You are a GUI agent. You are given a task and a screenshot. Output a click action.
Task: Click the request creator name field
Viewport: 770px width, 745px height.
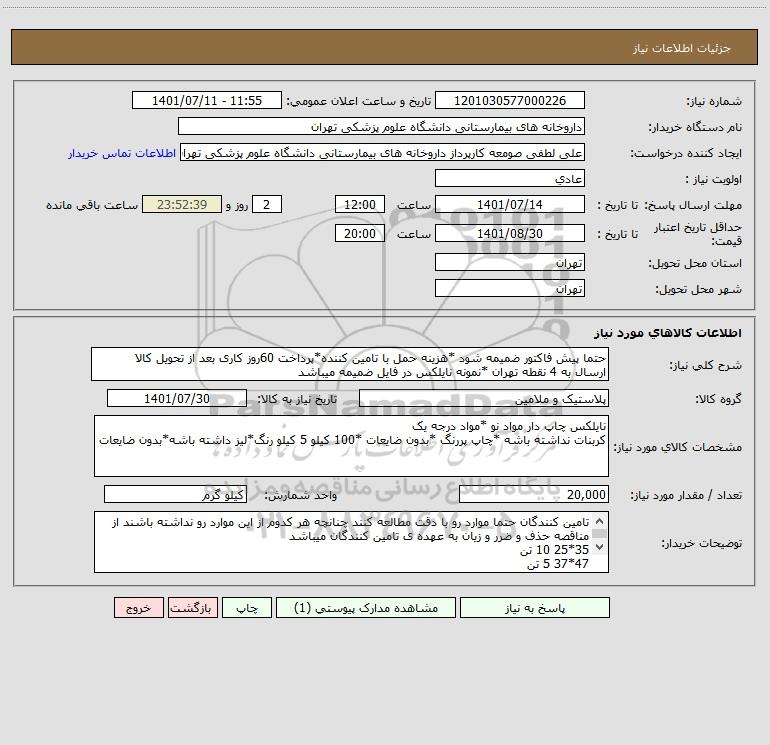tap(383, 152)
